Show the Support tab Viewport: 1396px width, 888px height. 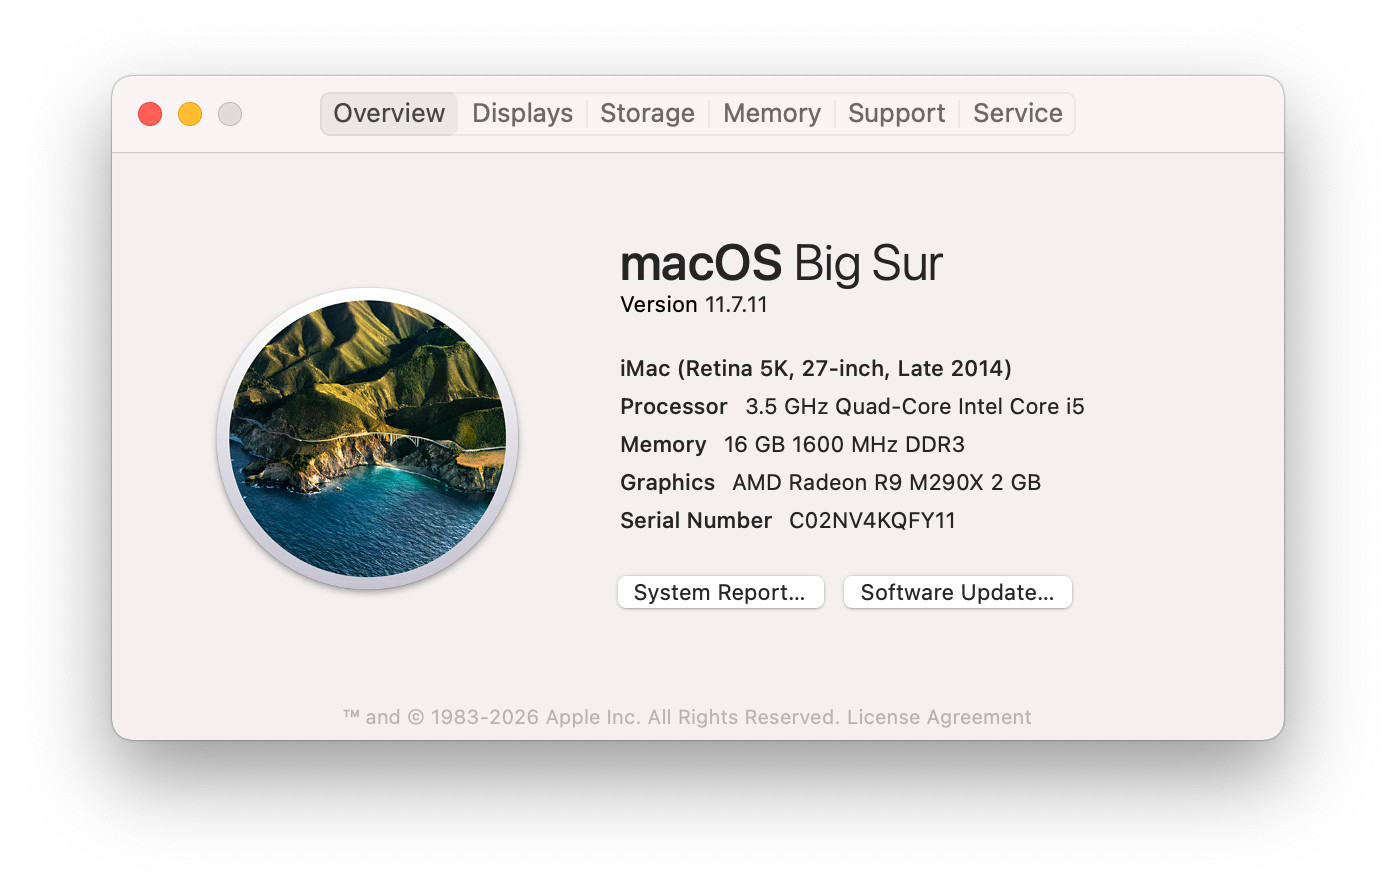[x=896, y=114]
